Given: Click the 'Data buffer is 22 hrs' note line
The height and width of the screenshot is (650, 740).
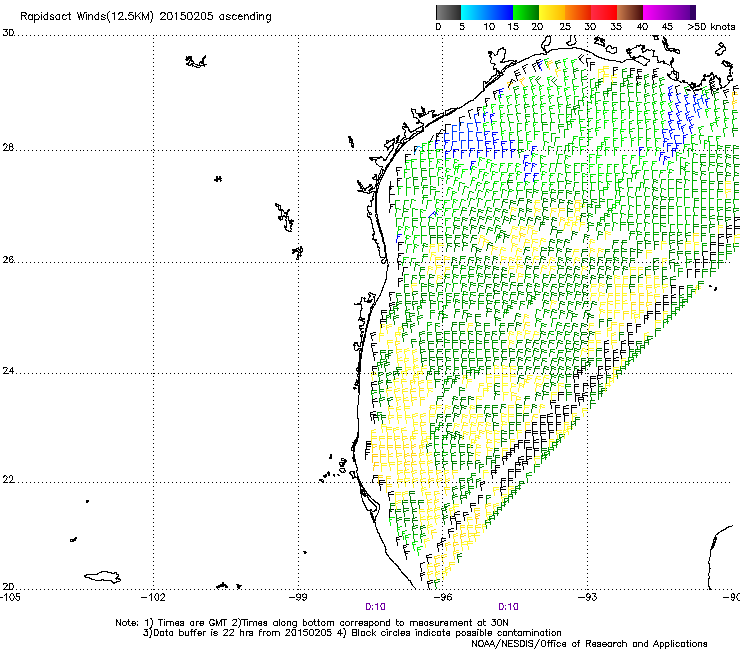Looking at the screenshot, I should 352,633.
